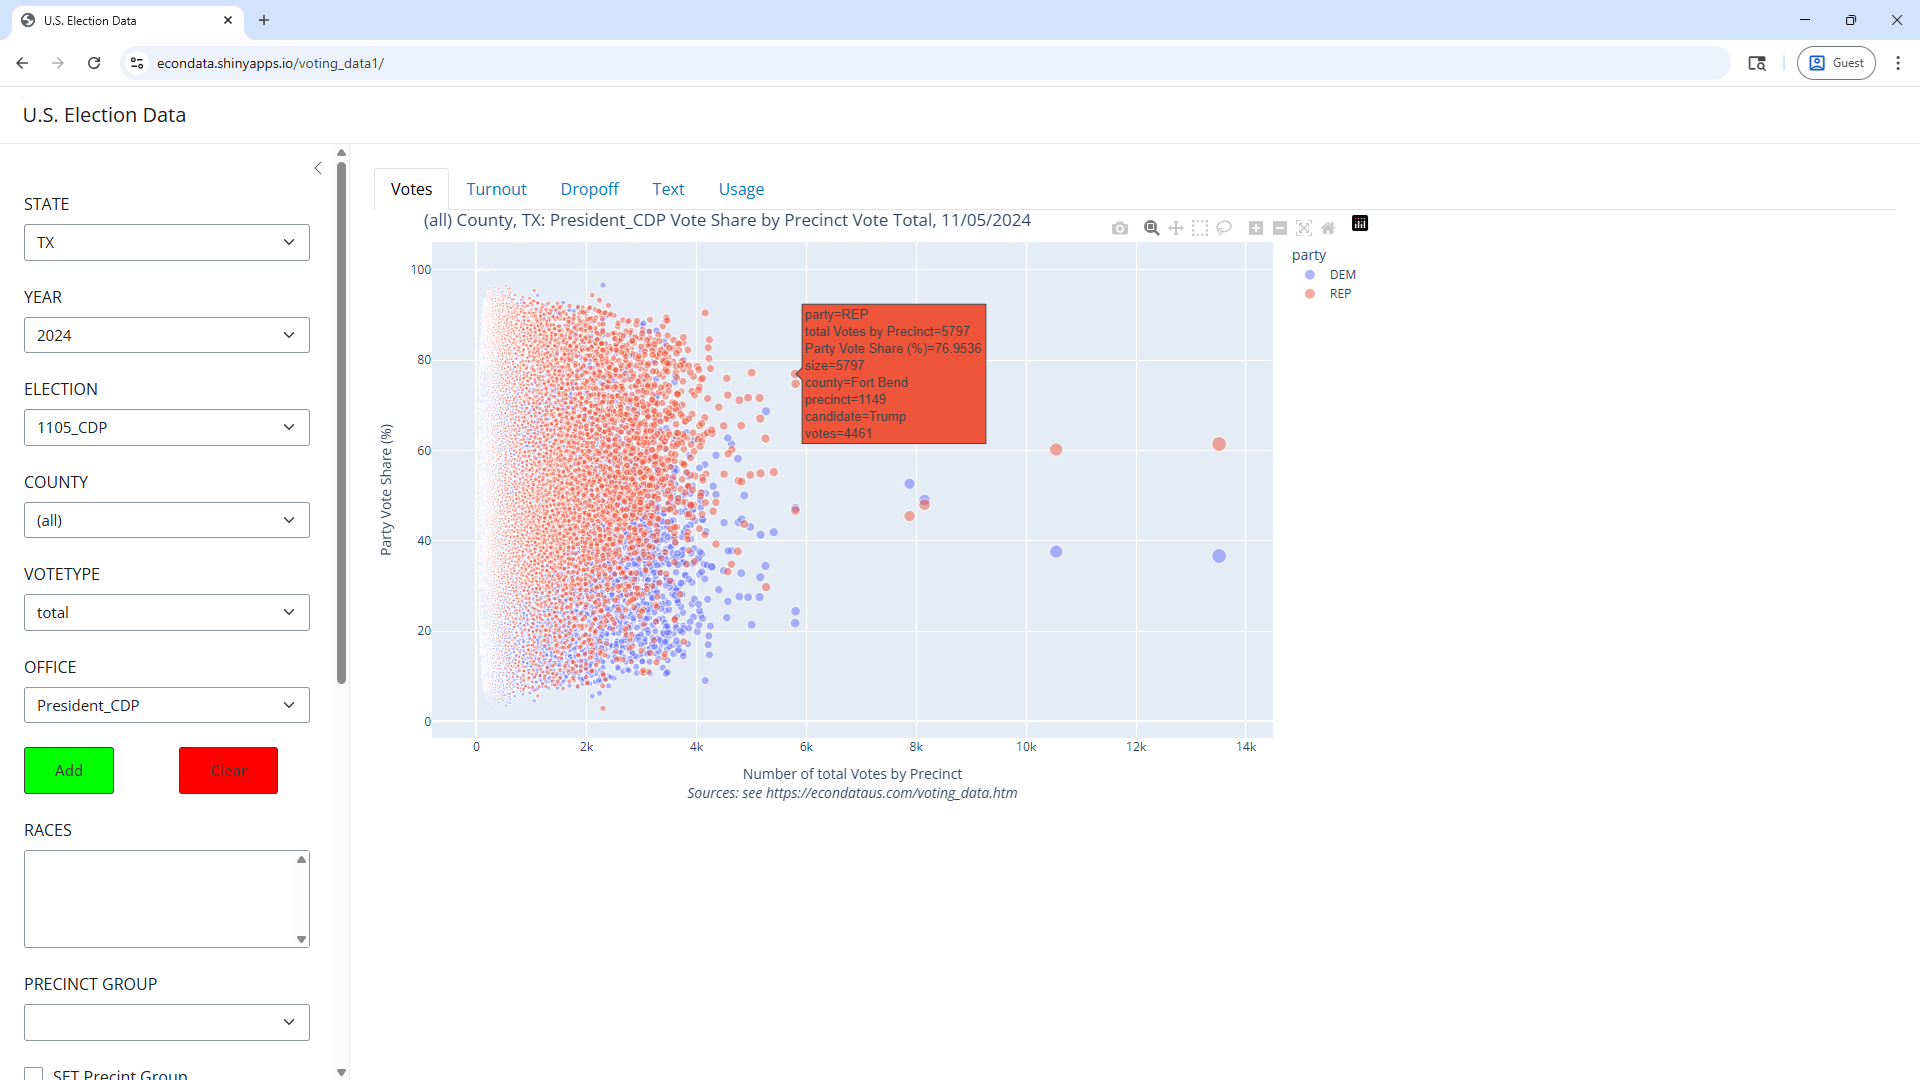1920x1080 pixels.
Task: Open the Dropoff tab
Action: [x=589, y=189]
